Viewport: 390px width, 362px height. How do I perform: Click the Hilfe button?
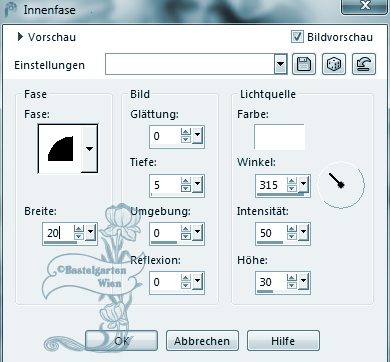(283, 341)
